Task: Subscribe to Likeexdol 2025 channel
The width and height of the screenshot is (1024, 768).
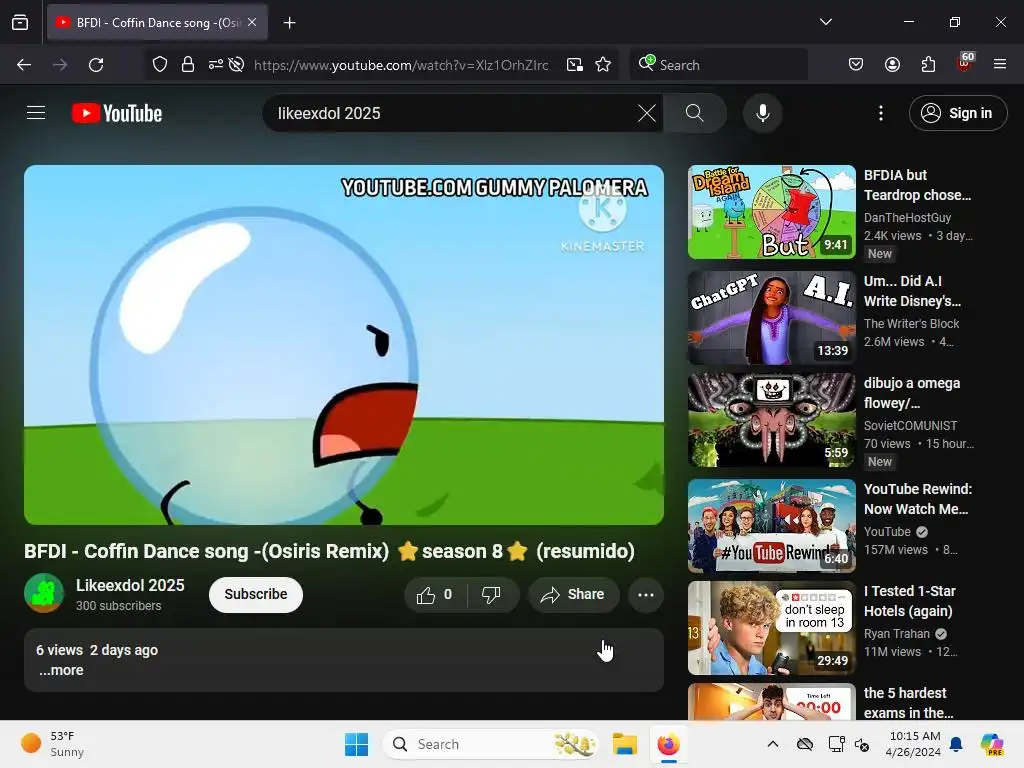Action: (255, 594)
